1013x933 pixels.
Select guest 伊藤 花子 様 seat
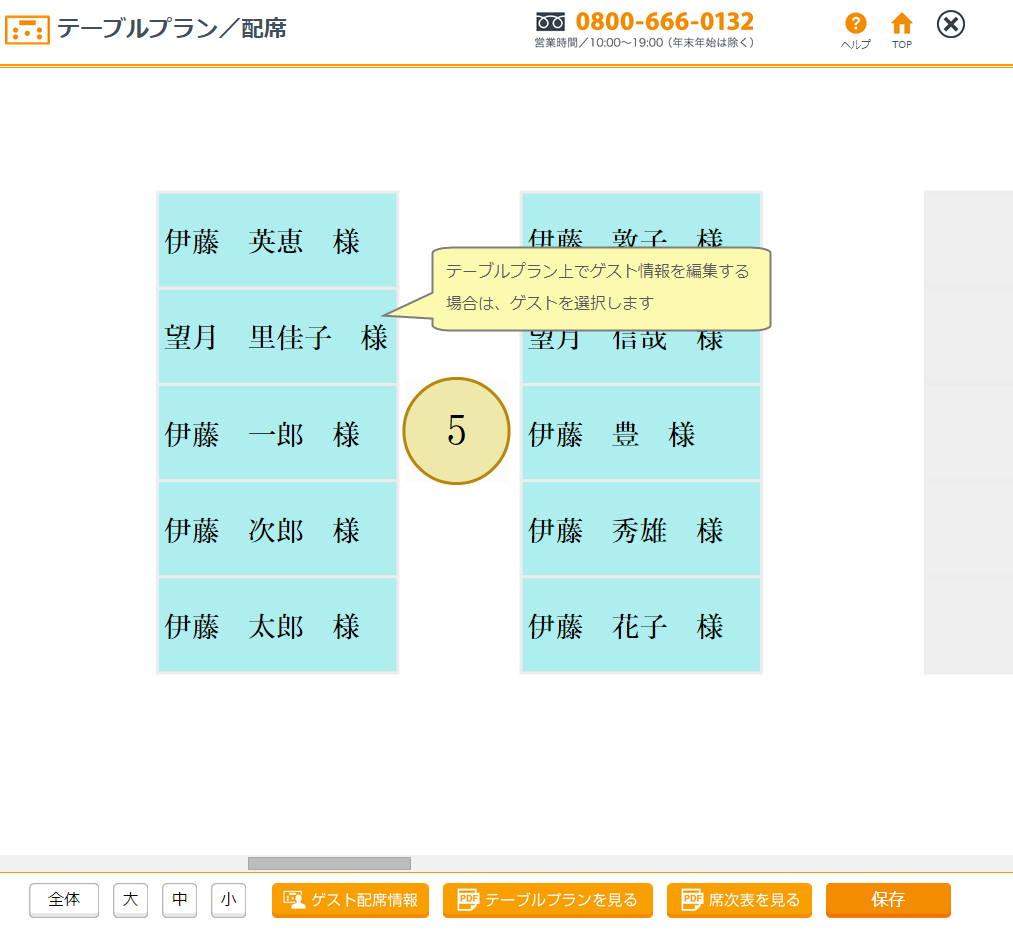click(640, 627)
